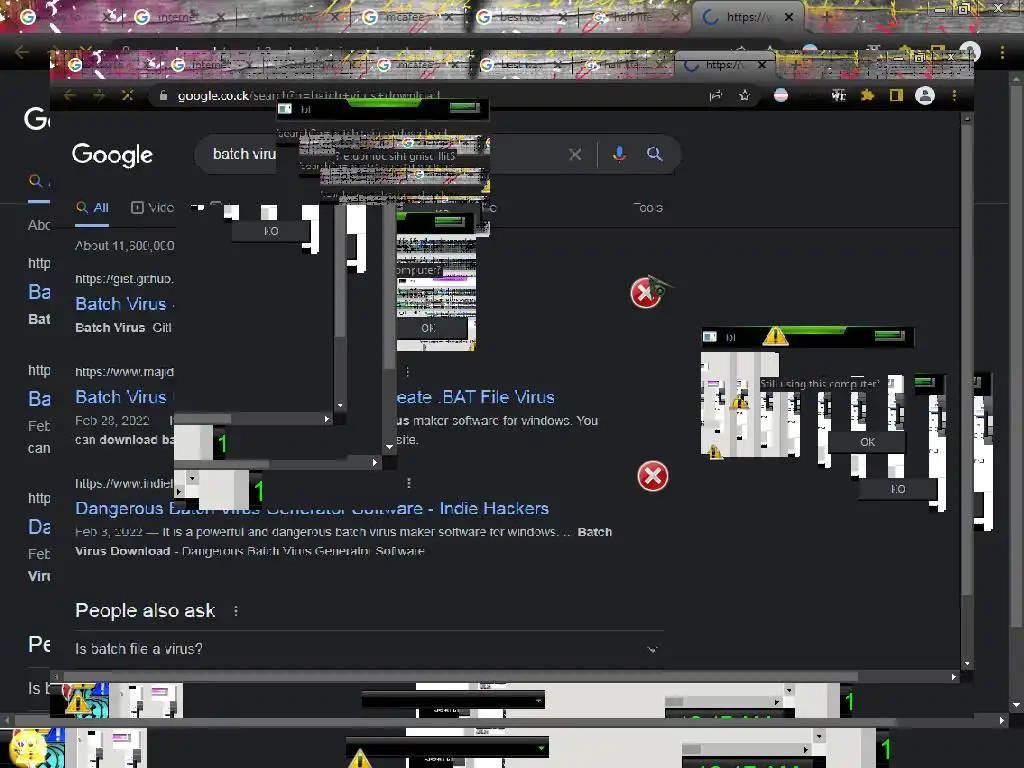Go back in the background Chrome window
Viewport: 1024px width, 768px height.
(x=22, y=52)
